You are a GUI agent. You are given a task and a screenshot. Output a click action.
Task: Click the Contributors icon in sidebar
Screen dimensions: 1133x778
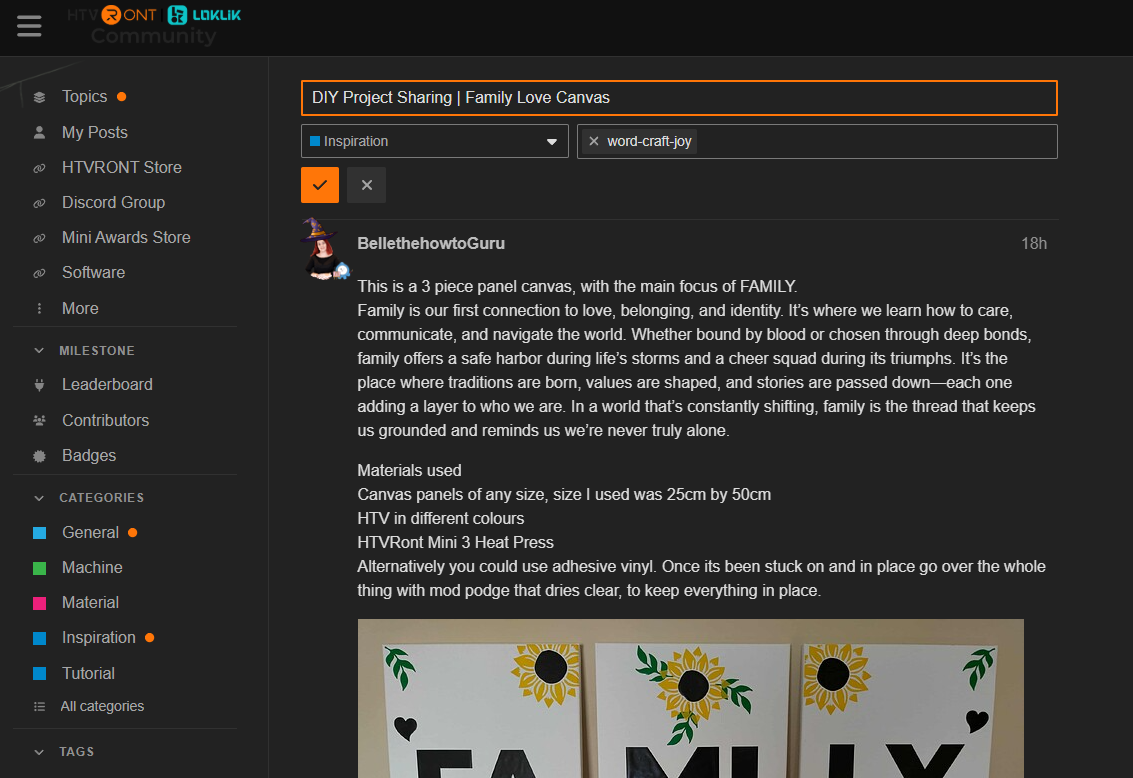coord(40,421)
